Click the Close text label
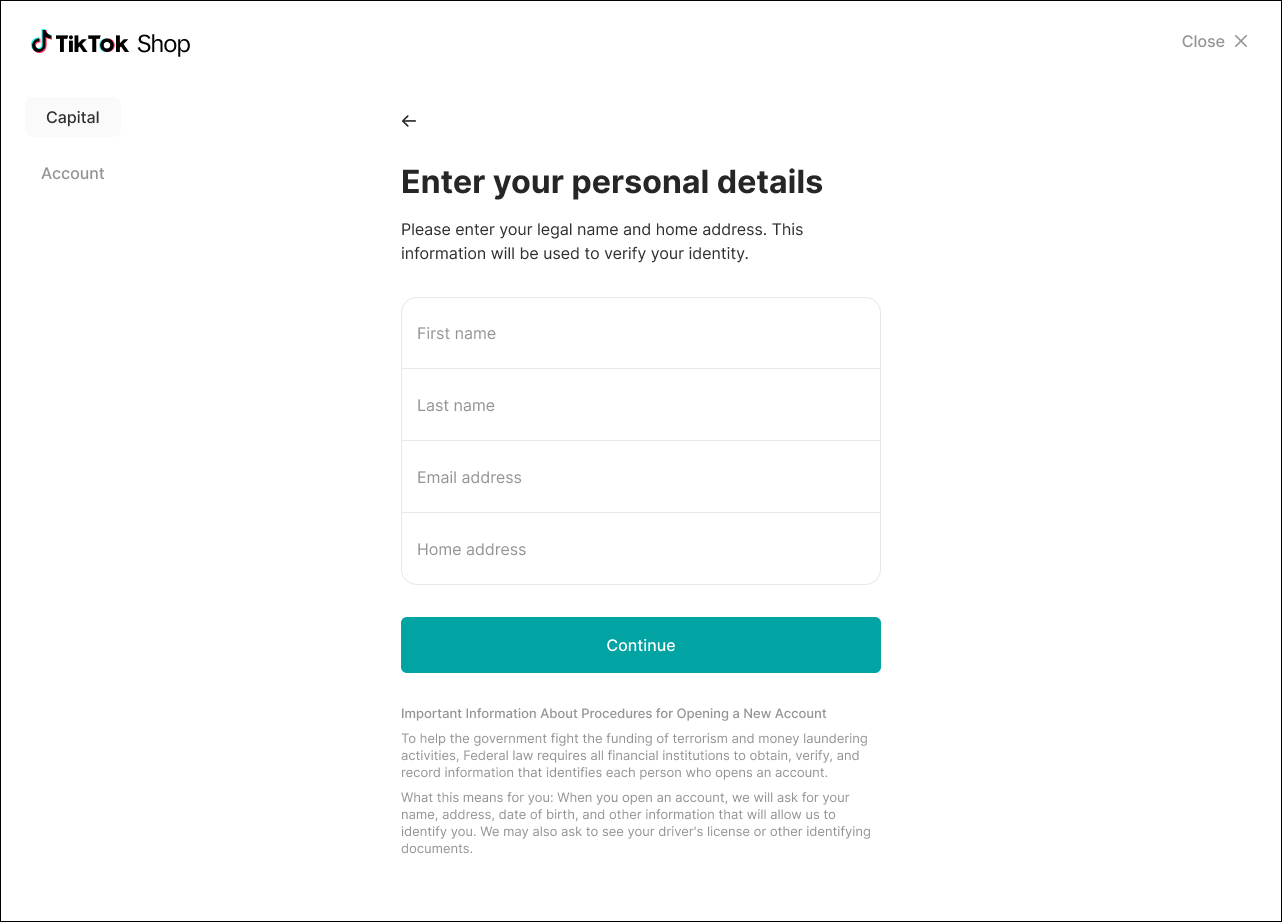Image resolution: width=1282 pixels, height=922 pixels. point(1203,41)
